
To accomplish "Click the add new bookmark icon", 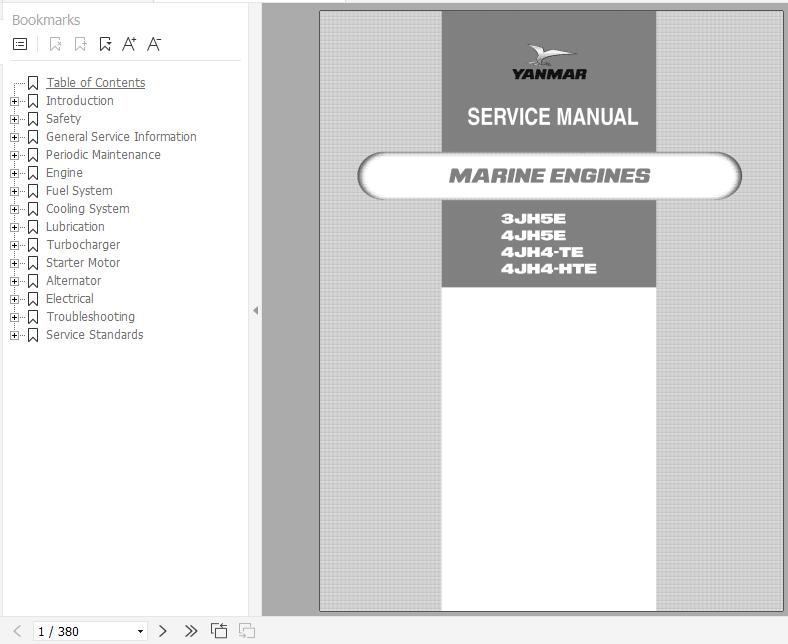I will [80, 44].
